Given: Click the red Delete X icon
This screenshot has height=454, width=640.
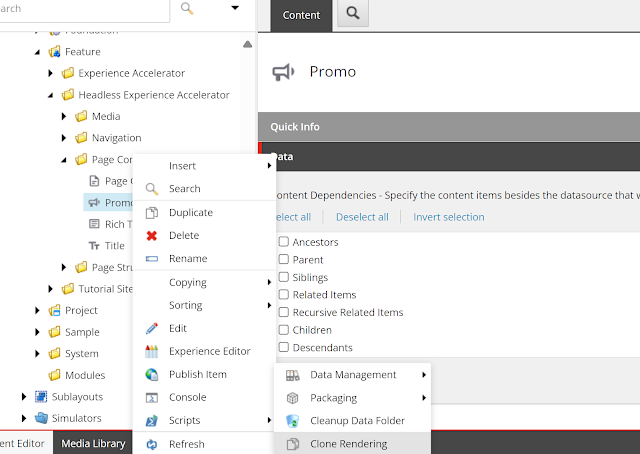Looking at the screenshot, I should pos(152,236).
